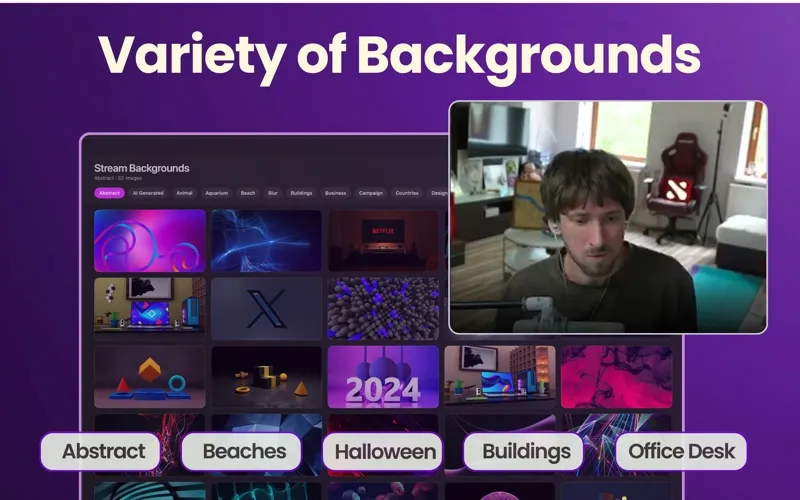Switch to the Campaign category

click(x=371, y=193)
